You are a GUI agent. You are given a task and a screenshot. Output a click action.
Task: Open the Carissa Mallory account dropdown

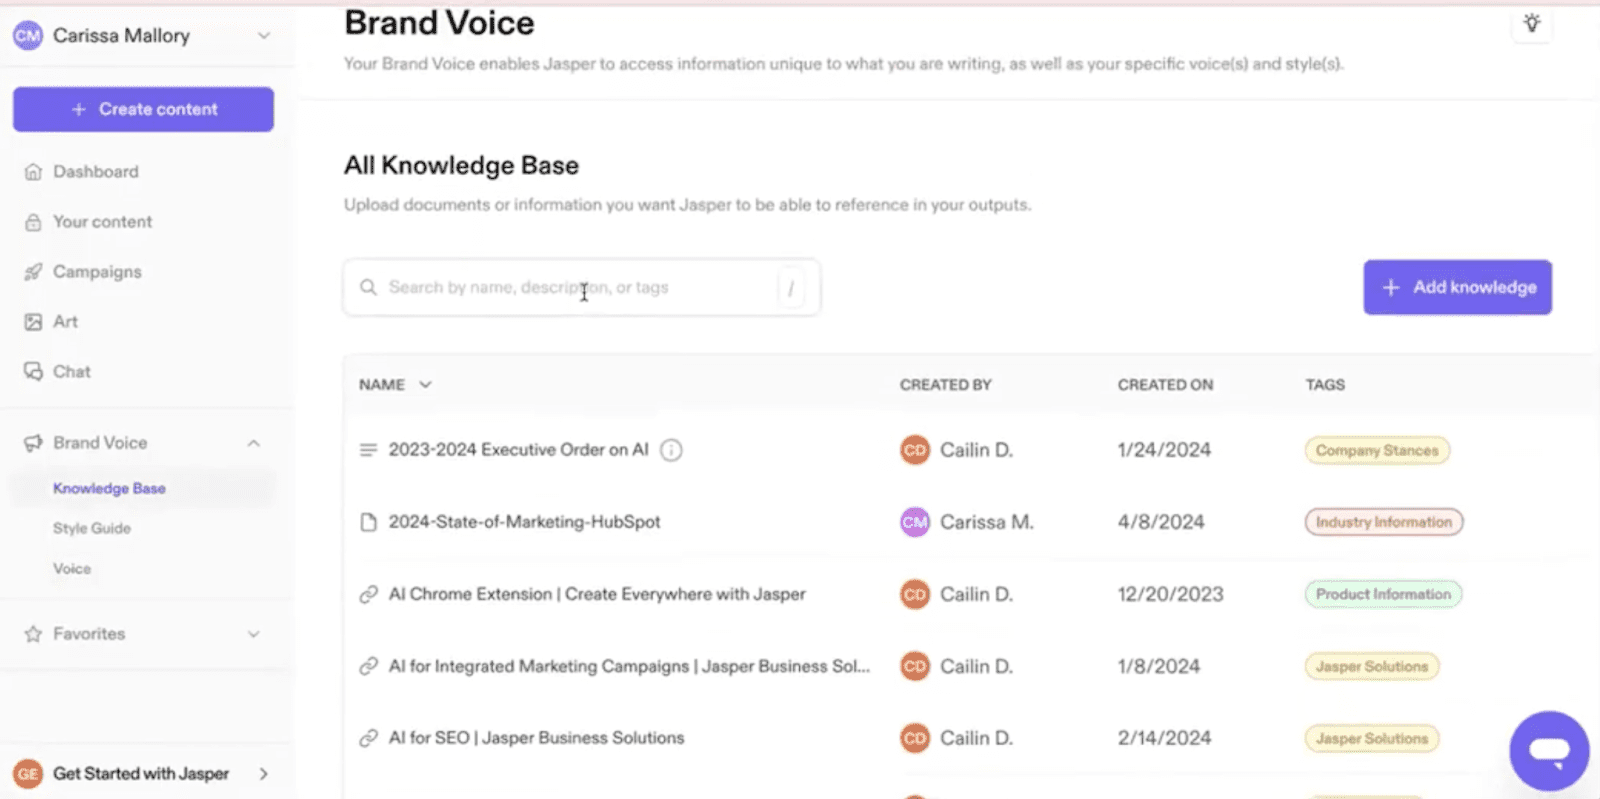pos(264,36)
